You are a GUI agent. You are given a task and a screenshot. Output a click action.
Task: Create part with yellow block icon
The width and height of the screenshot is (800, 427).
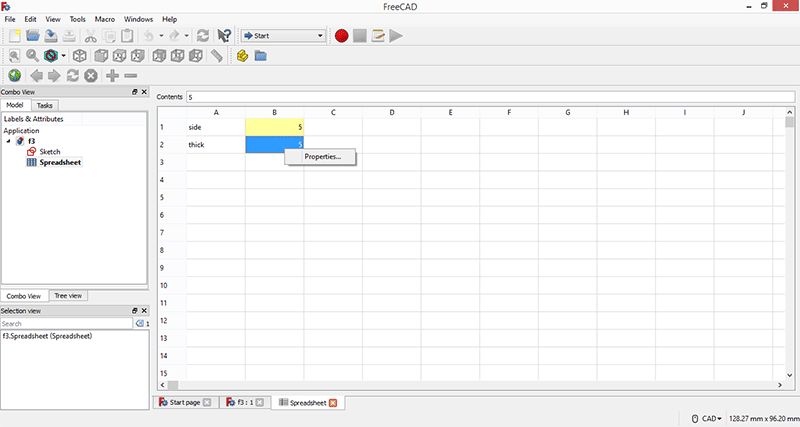242,56
